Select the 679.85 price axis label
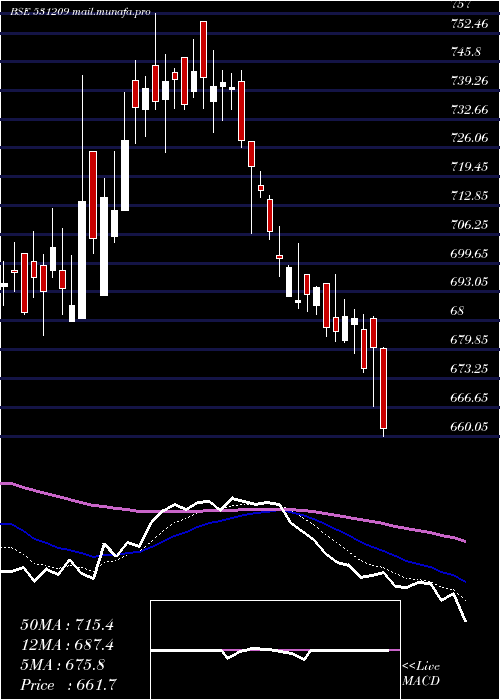This screenshot has width=500, height=700. tap(469, 340)
